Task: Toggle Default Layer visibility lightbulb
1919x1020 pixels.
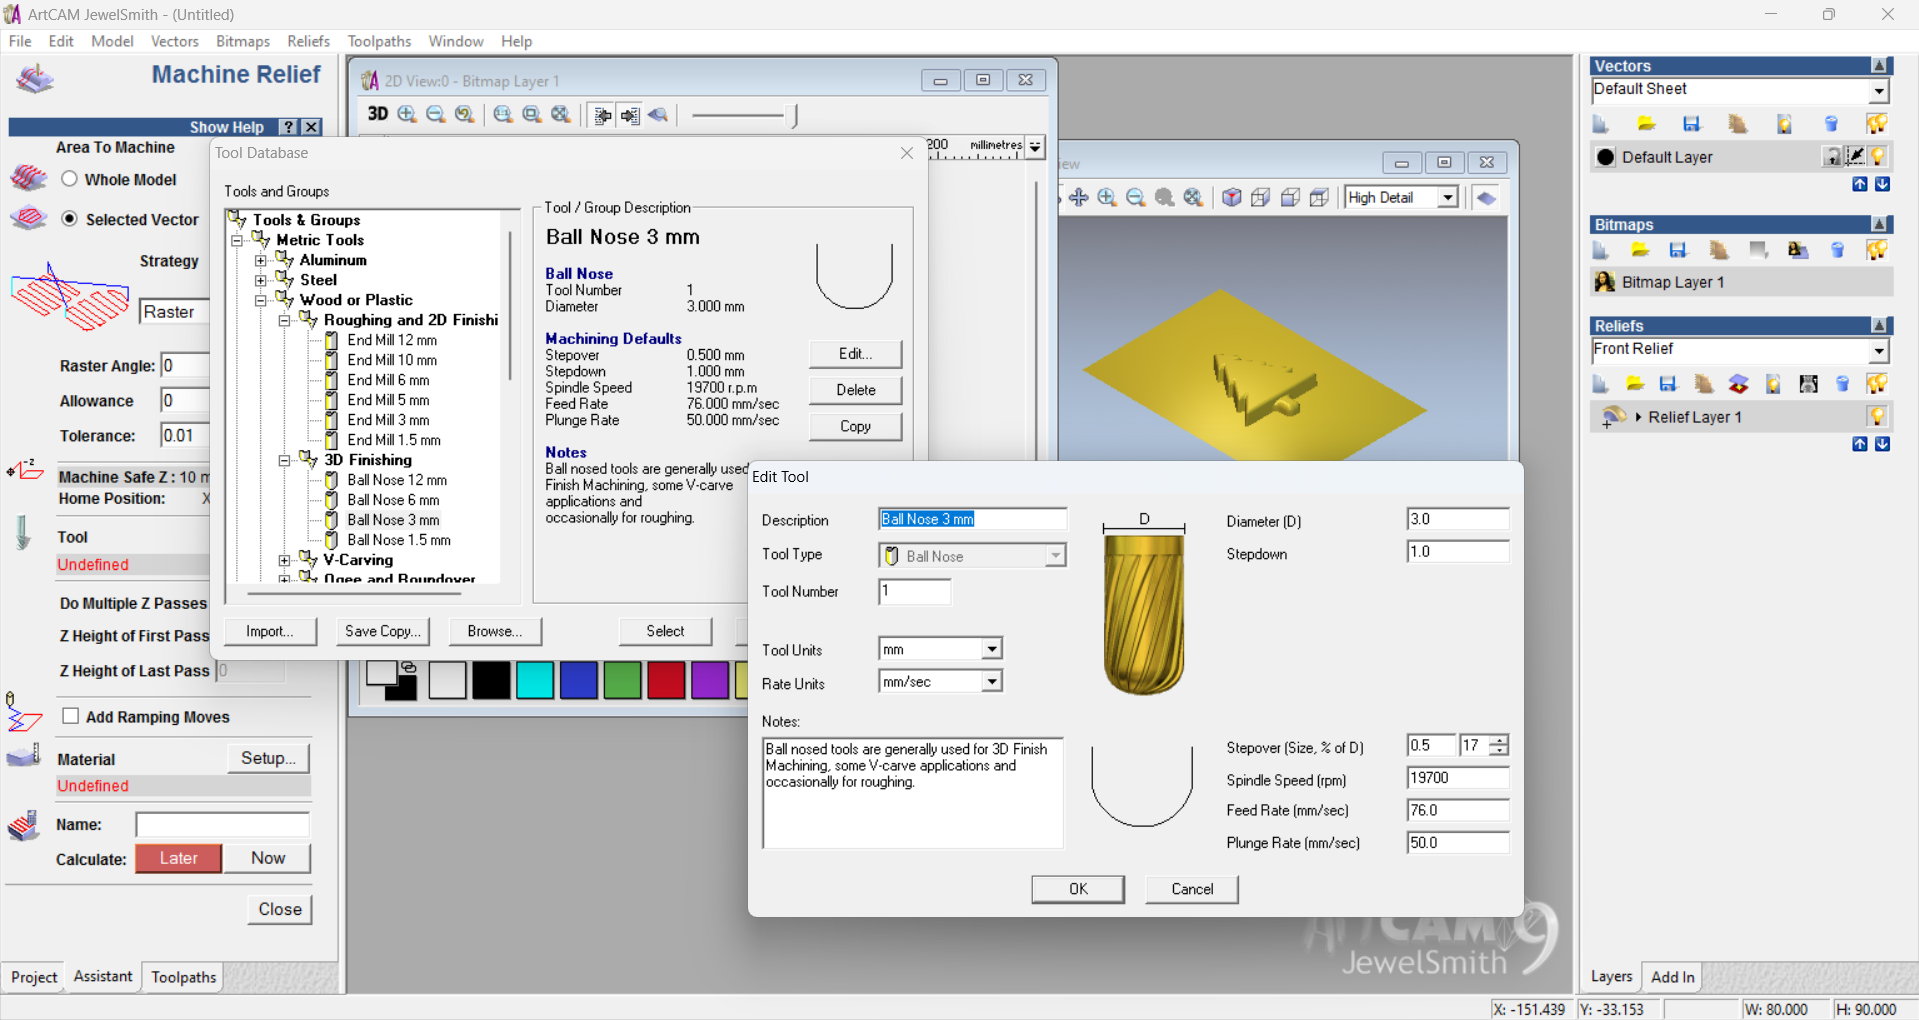Action: pyautogui.click(x=1878, y=156)
